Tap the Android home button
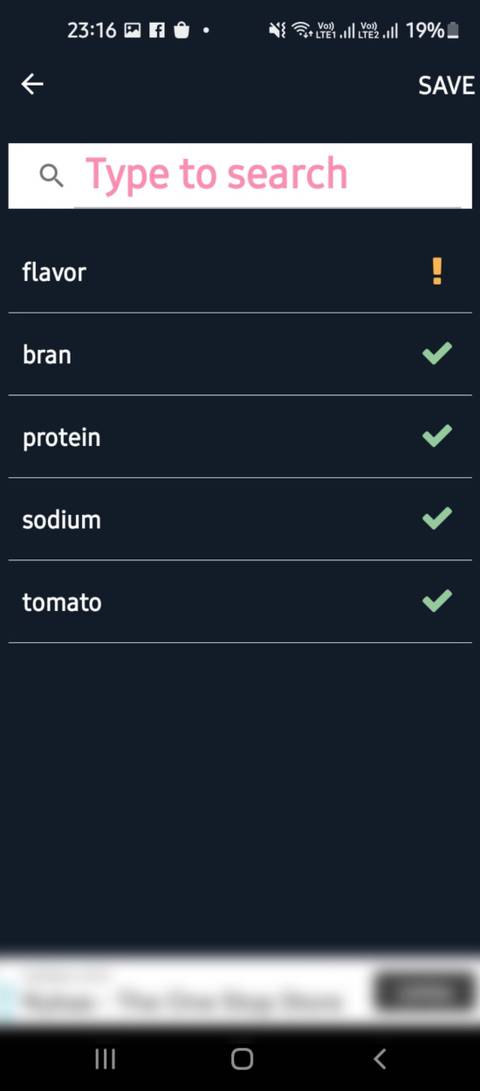Viewport: 480px width, 1091px height. click(x=241, y=1059)
